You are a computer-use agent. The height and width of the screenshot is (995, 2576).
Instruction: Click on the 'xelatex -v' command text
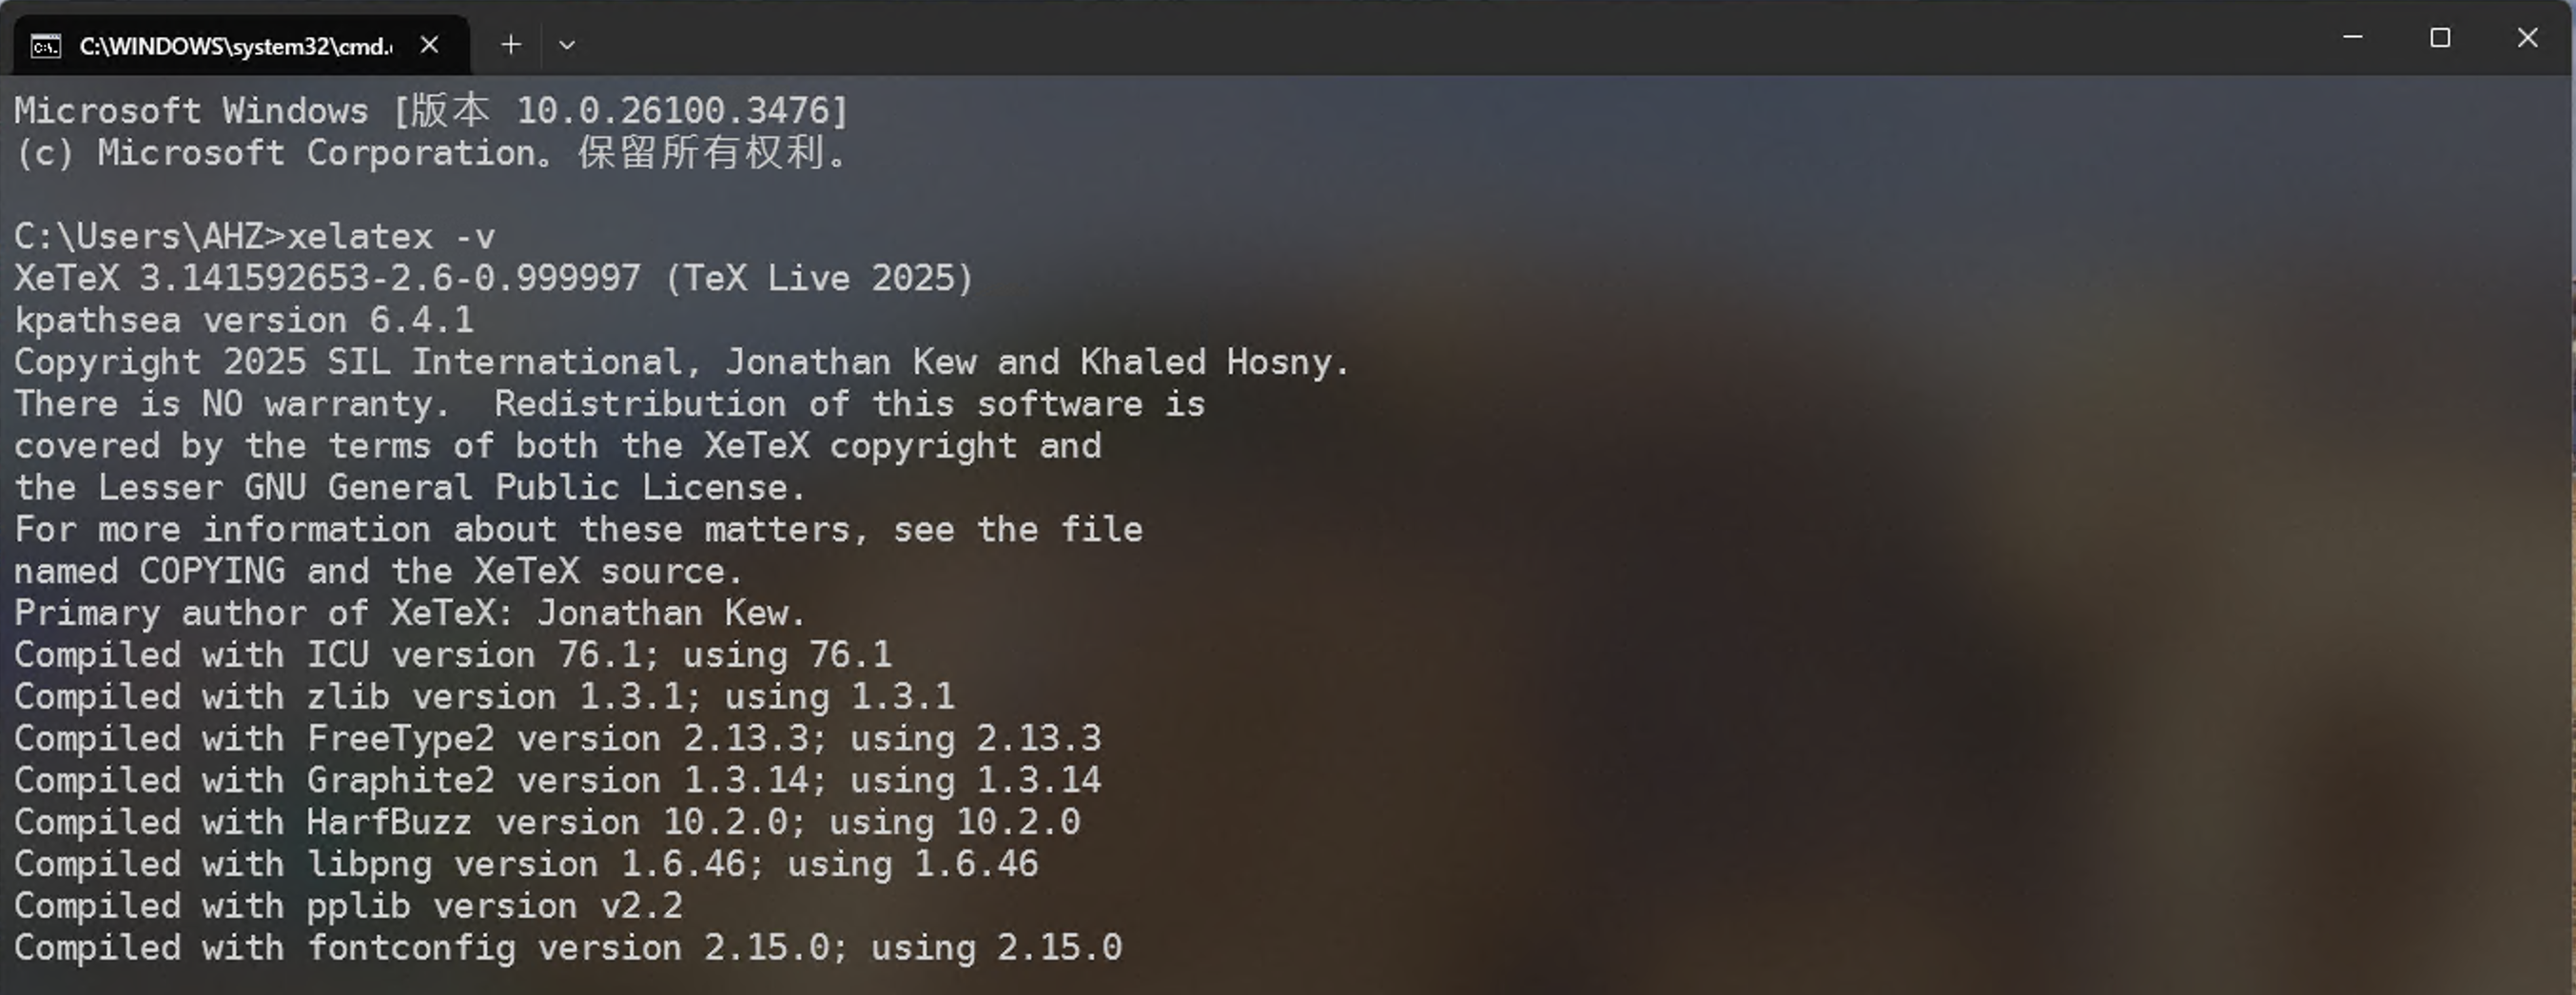click(391, 237)
